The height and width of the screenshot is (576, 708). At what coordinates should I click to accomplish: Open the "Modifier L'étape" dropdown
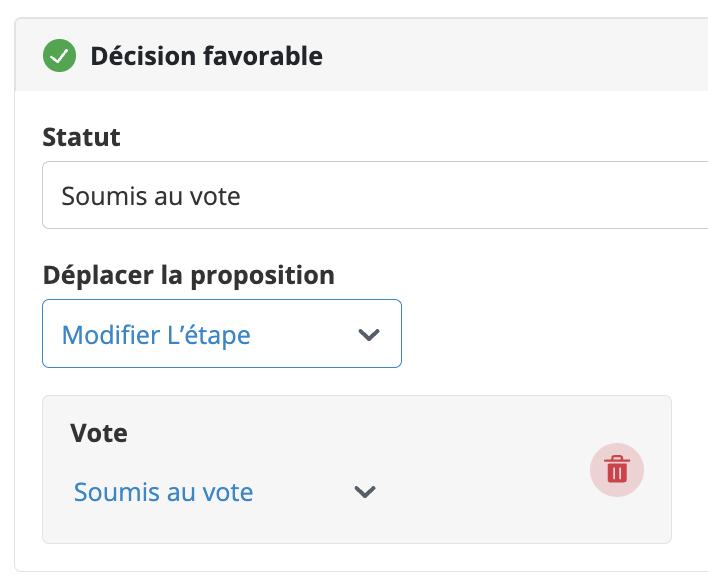222,334
